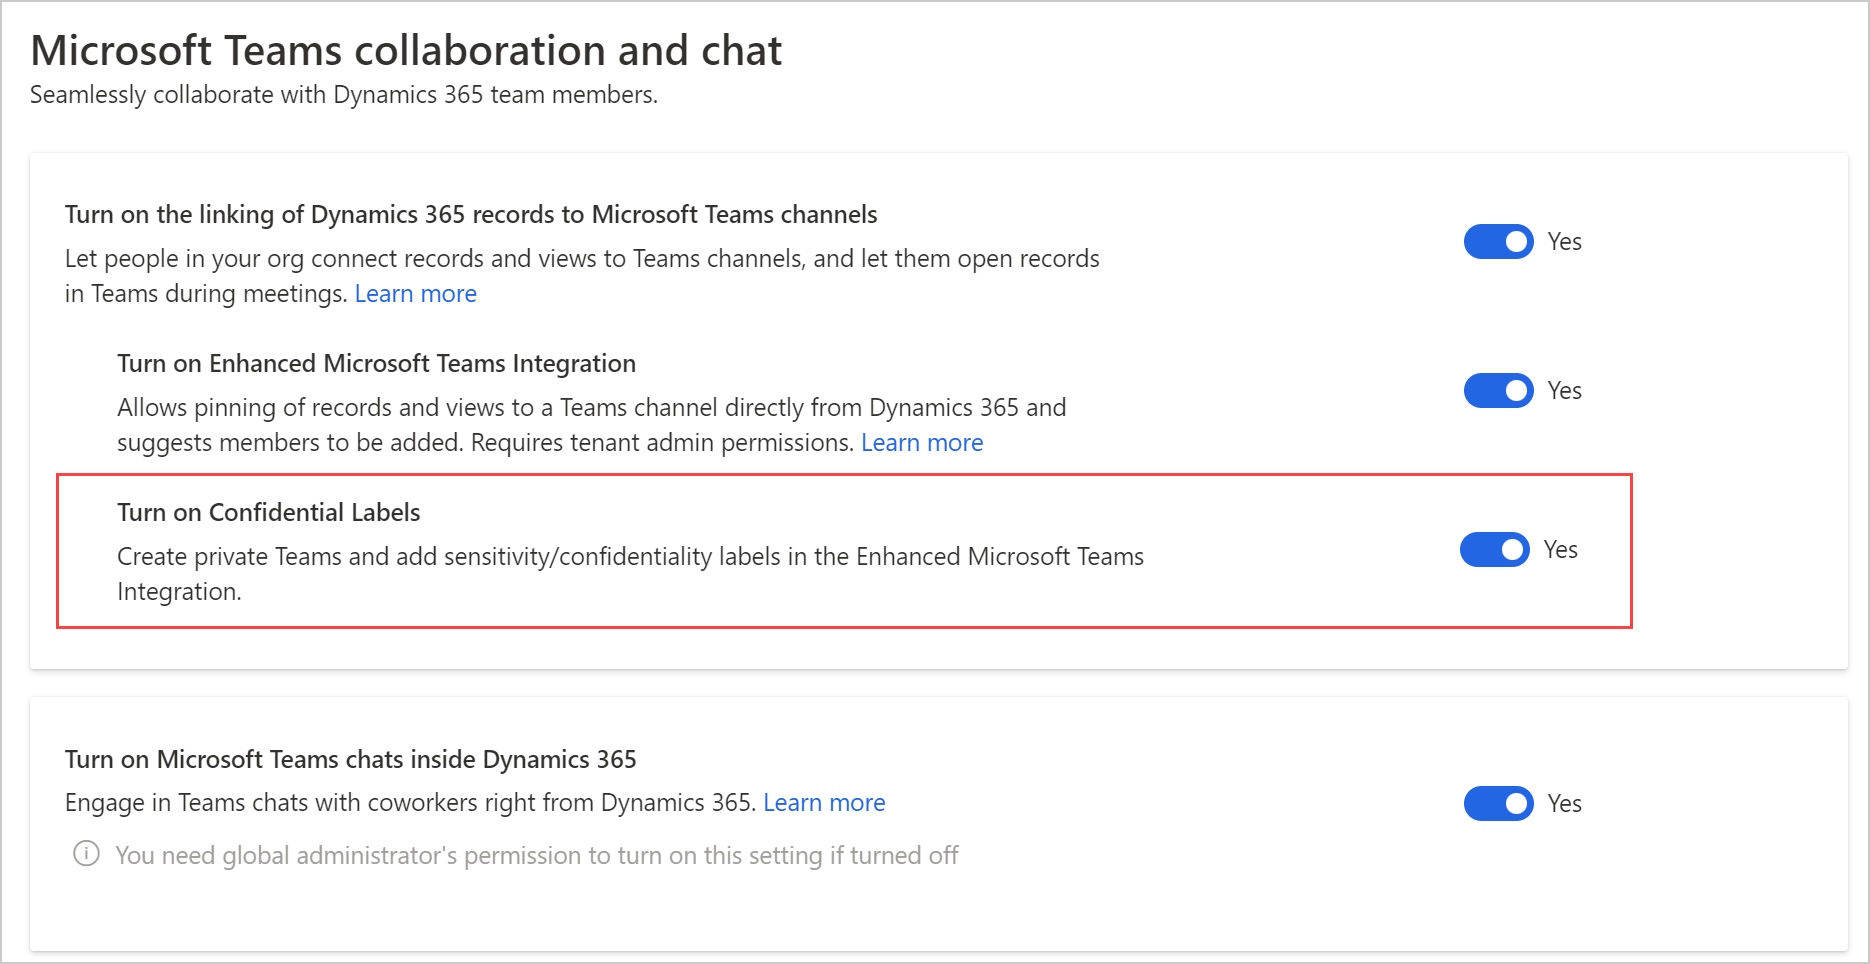
Task: Switch off linking Dynamics 365 records to Teams channels
Action: tap(1498, 241)
